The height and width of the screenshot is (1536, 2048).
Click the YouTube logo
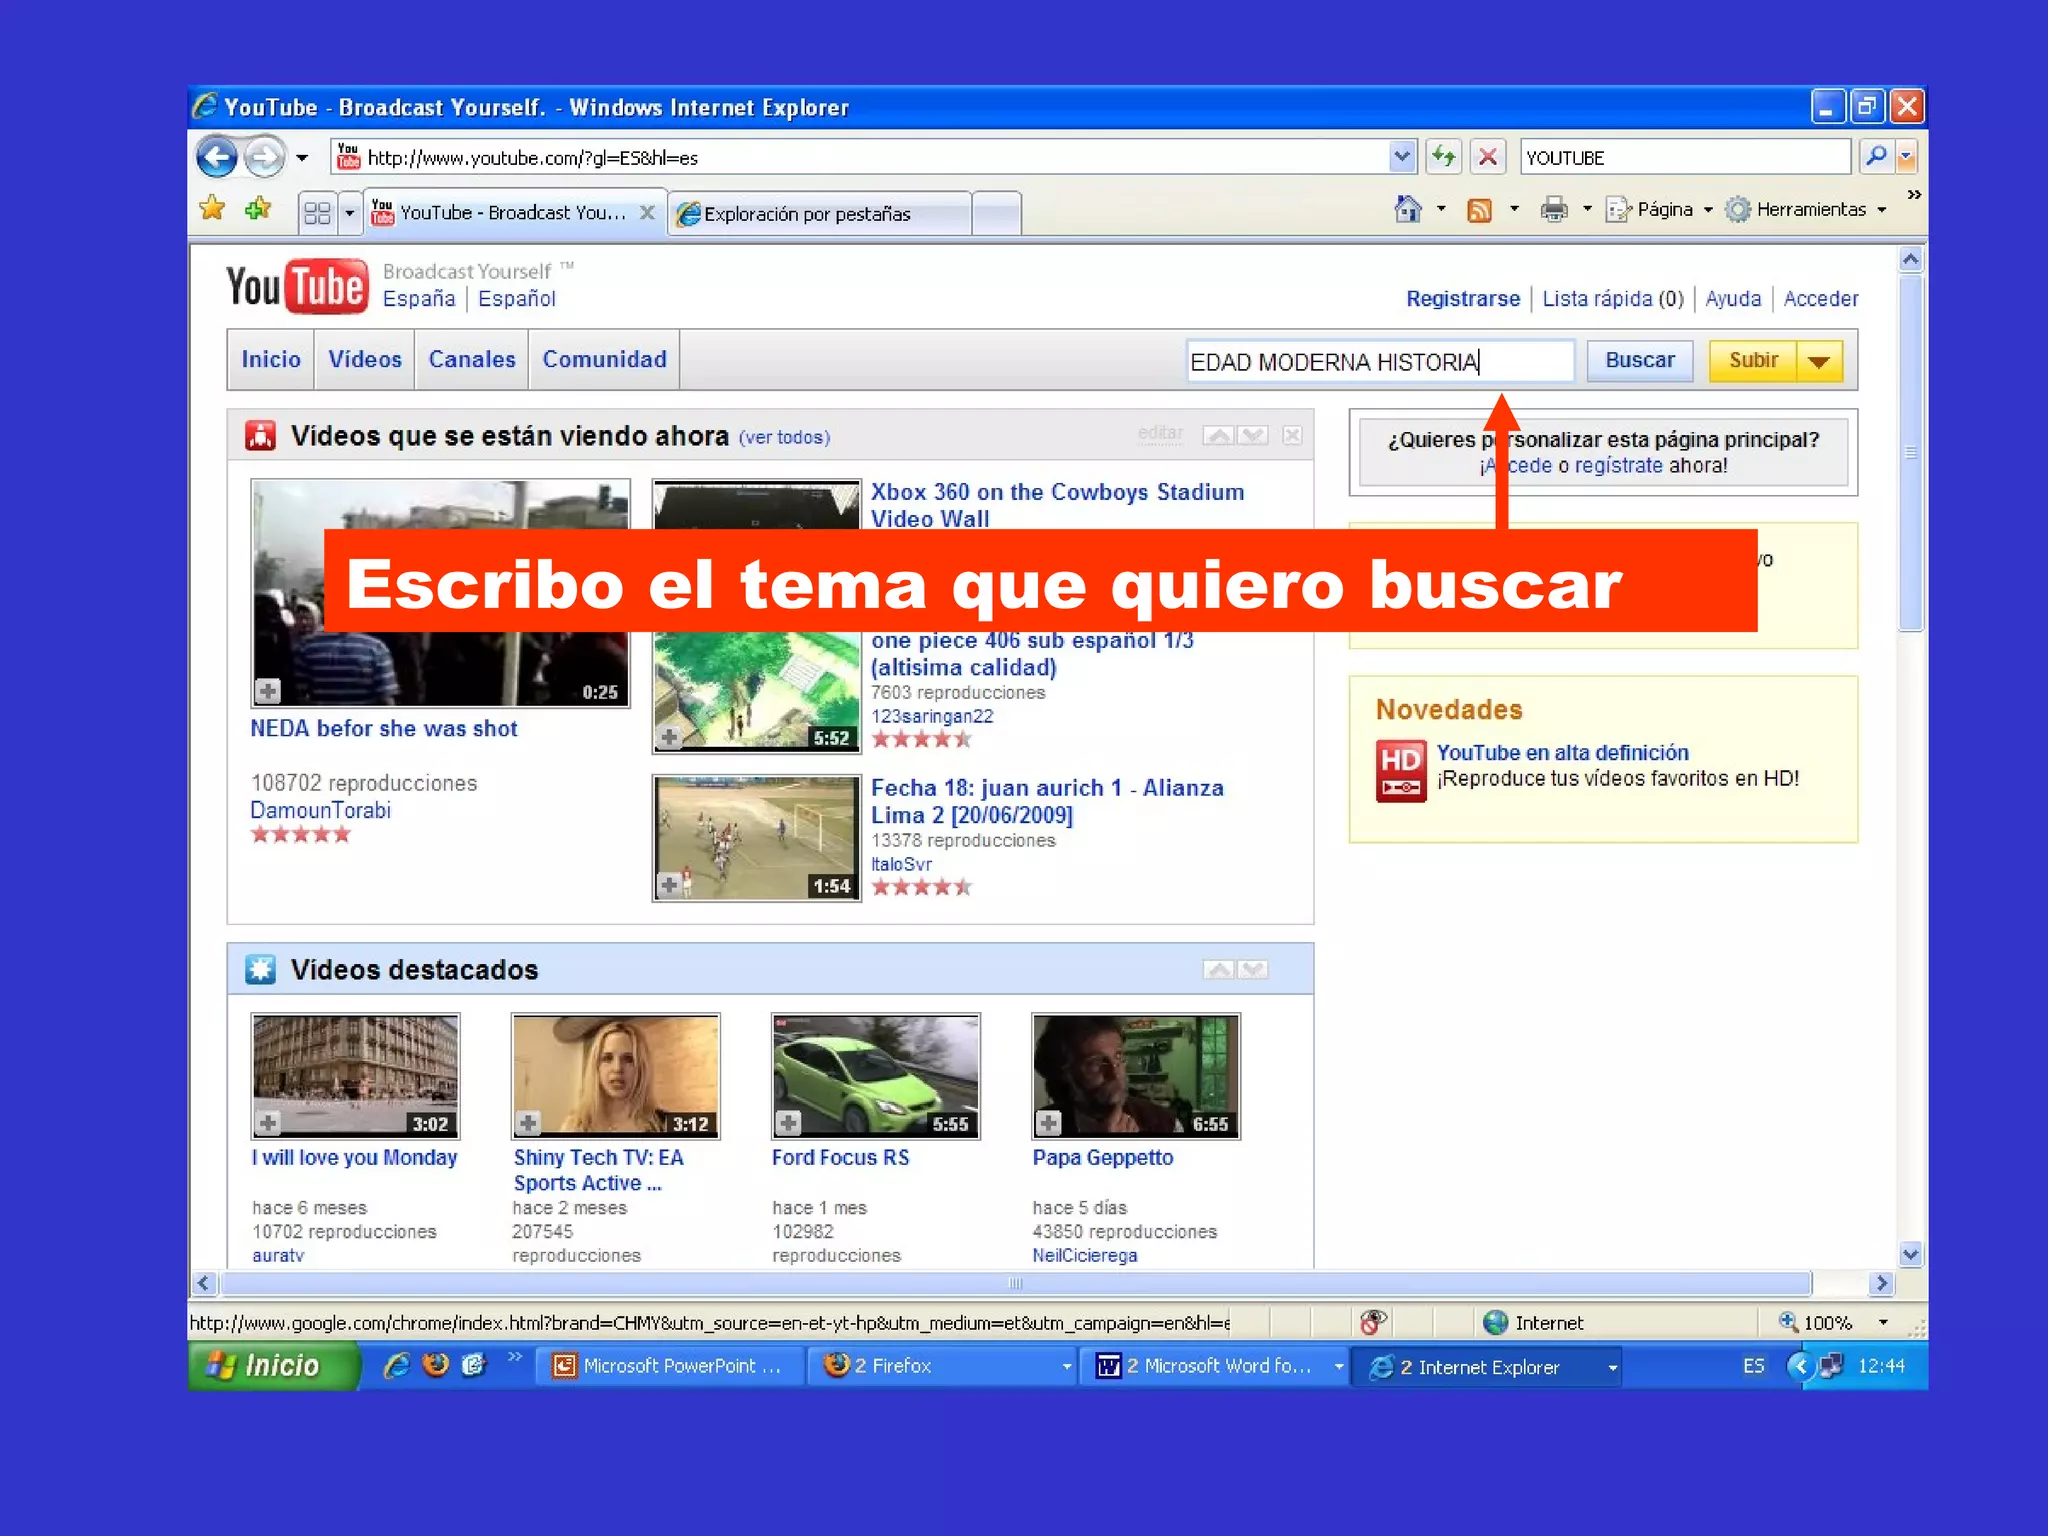point(297,287)
